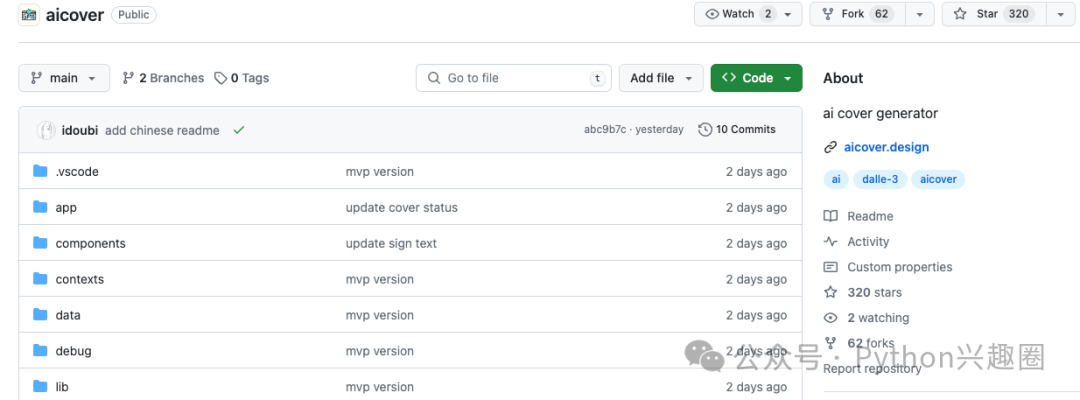Open the update sign text commit message
Image resolution: width=1080 pixels, height=400 pixels.
point(391,244)
